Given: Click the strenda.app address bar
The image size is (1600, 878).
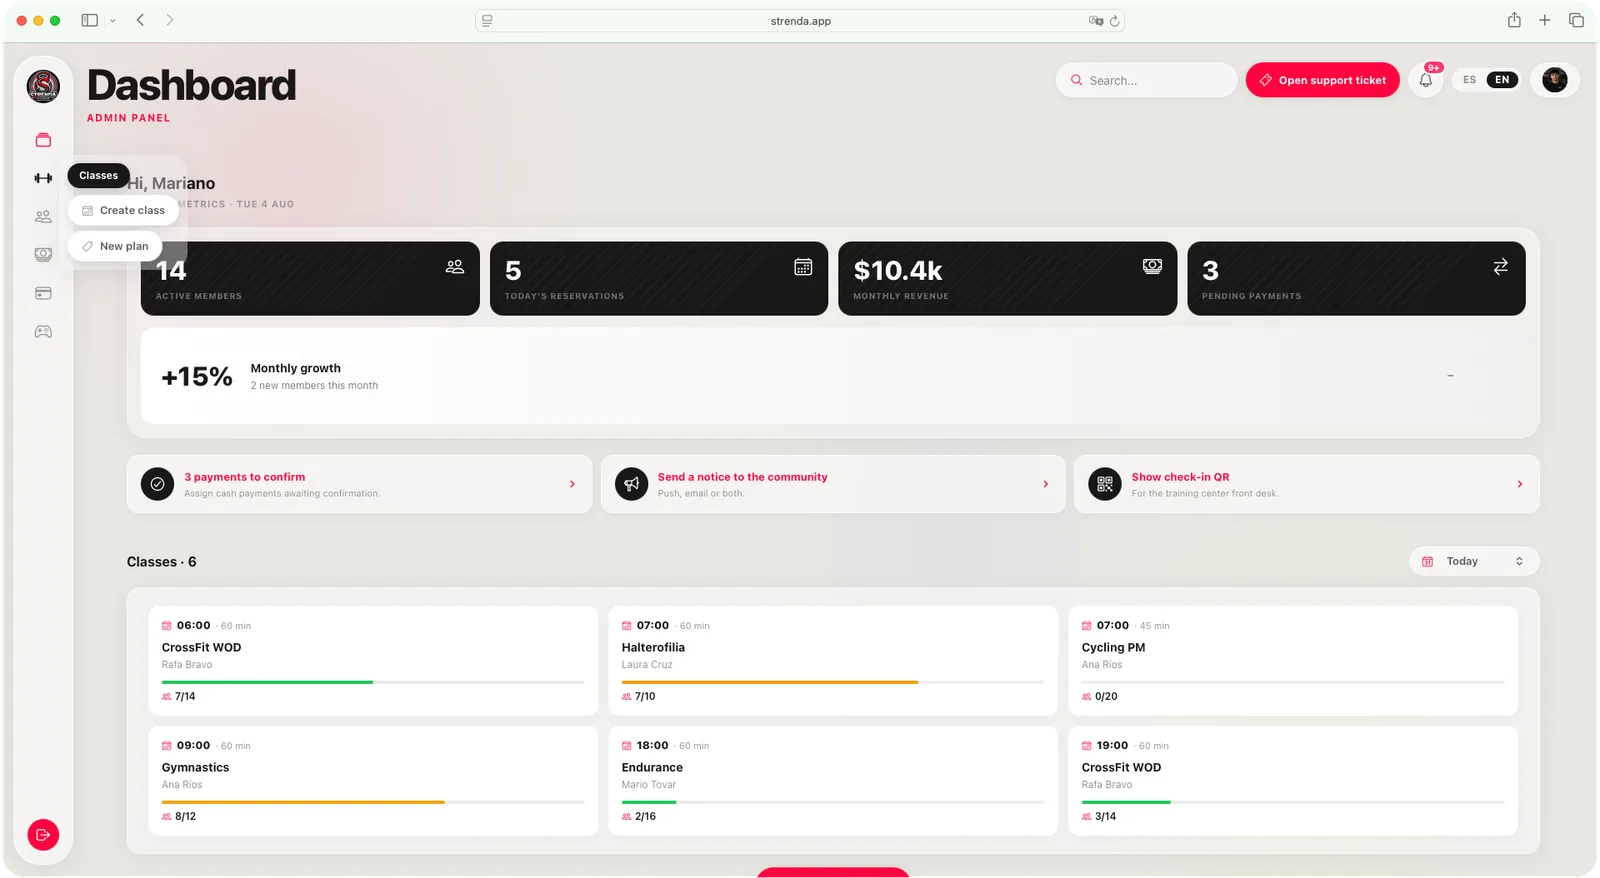Looking at the screenshot, I should pyautogui.click(x=800, y=21).
